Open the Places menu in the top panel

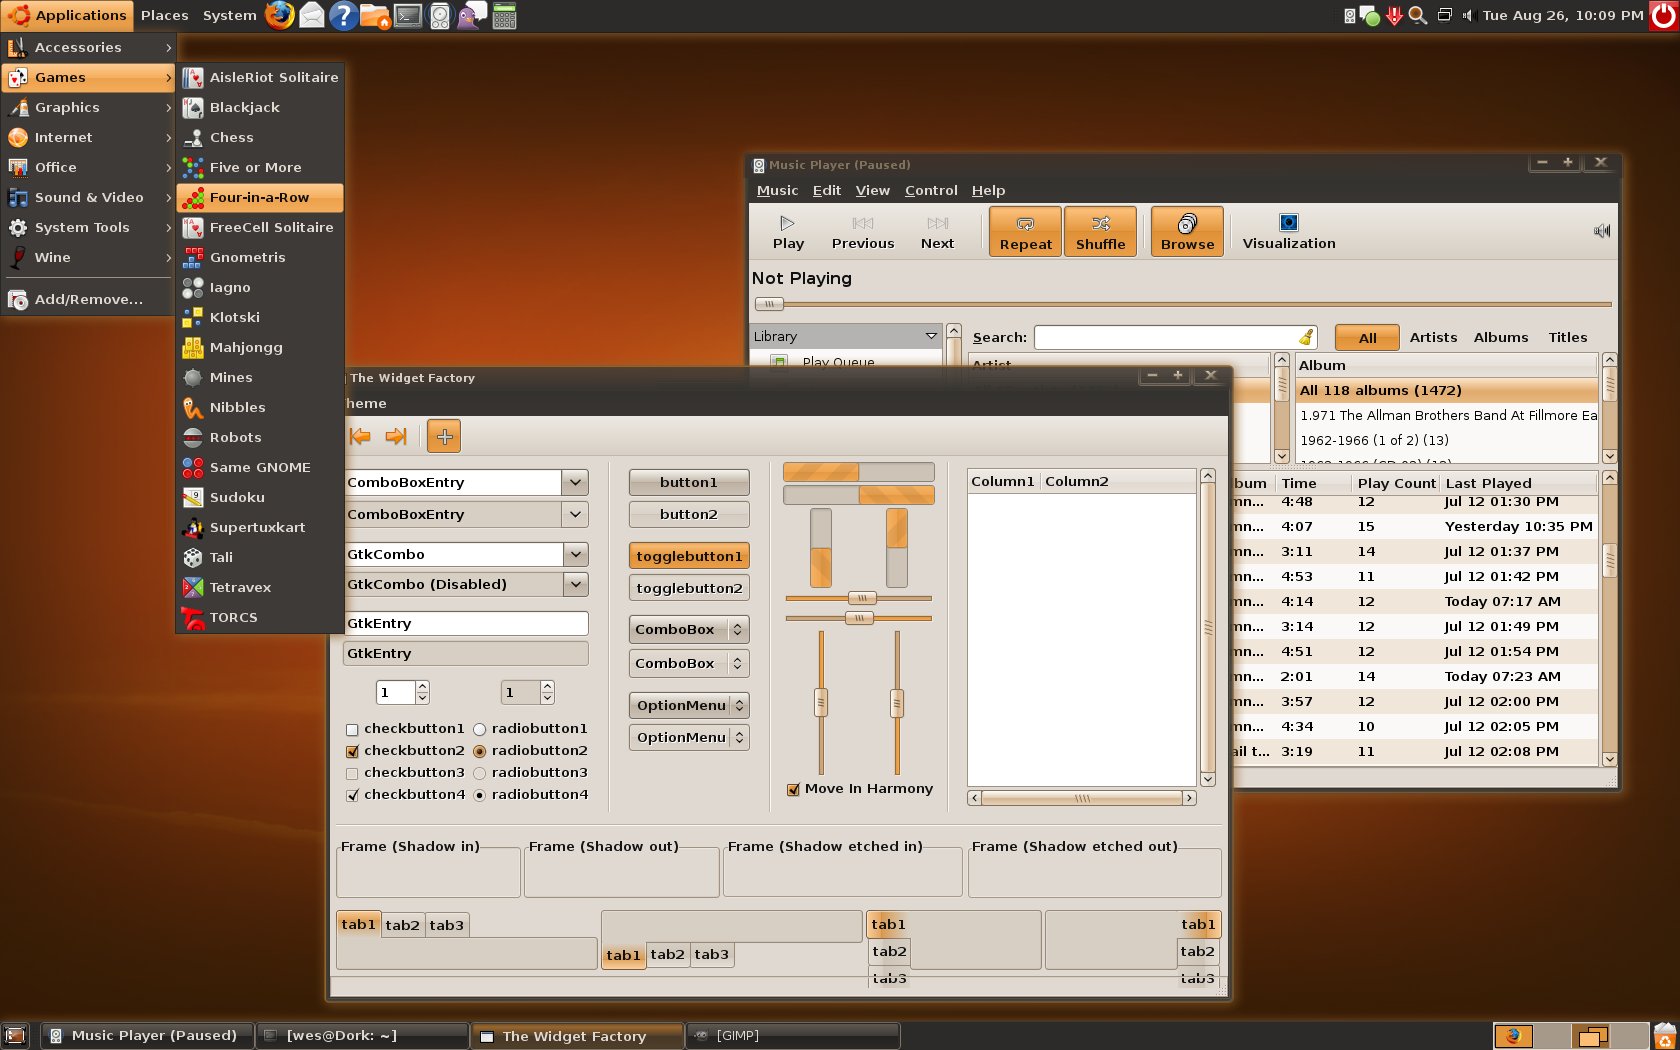164,15
